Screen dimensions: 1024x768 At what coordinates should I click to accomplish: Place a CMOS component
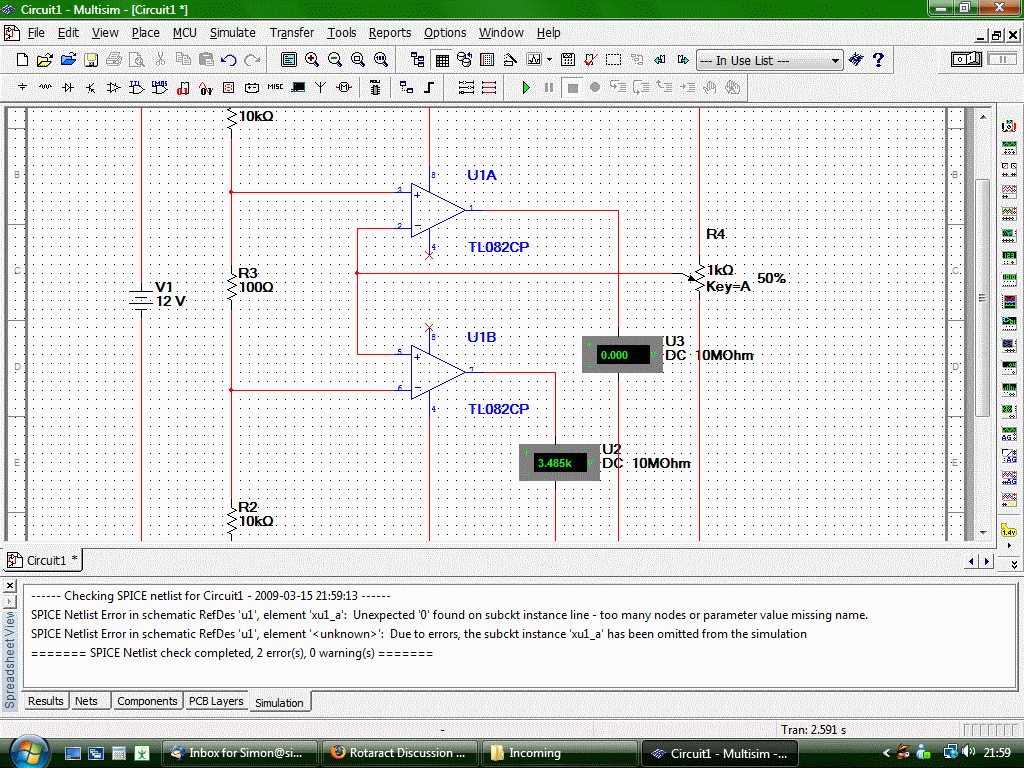click(159, 87)
